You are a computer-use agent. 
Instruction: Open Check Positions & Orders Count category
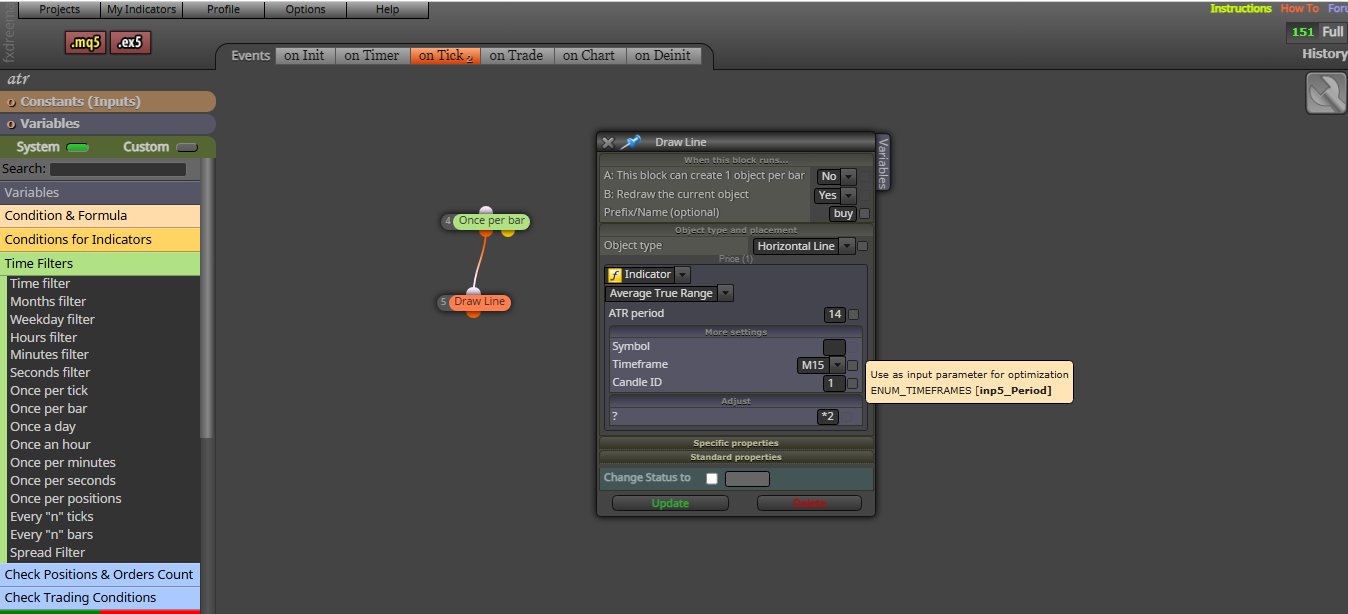(100, 575)
